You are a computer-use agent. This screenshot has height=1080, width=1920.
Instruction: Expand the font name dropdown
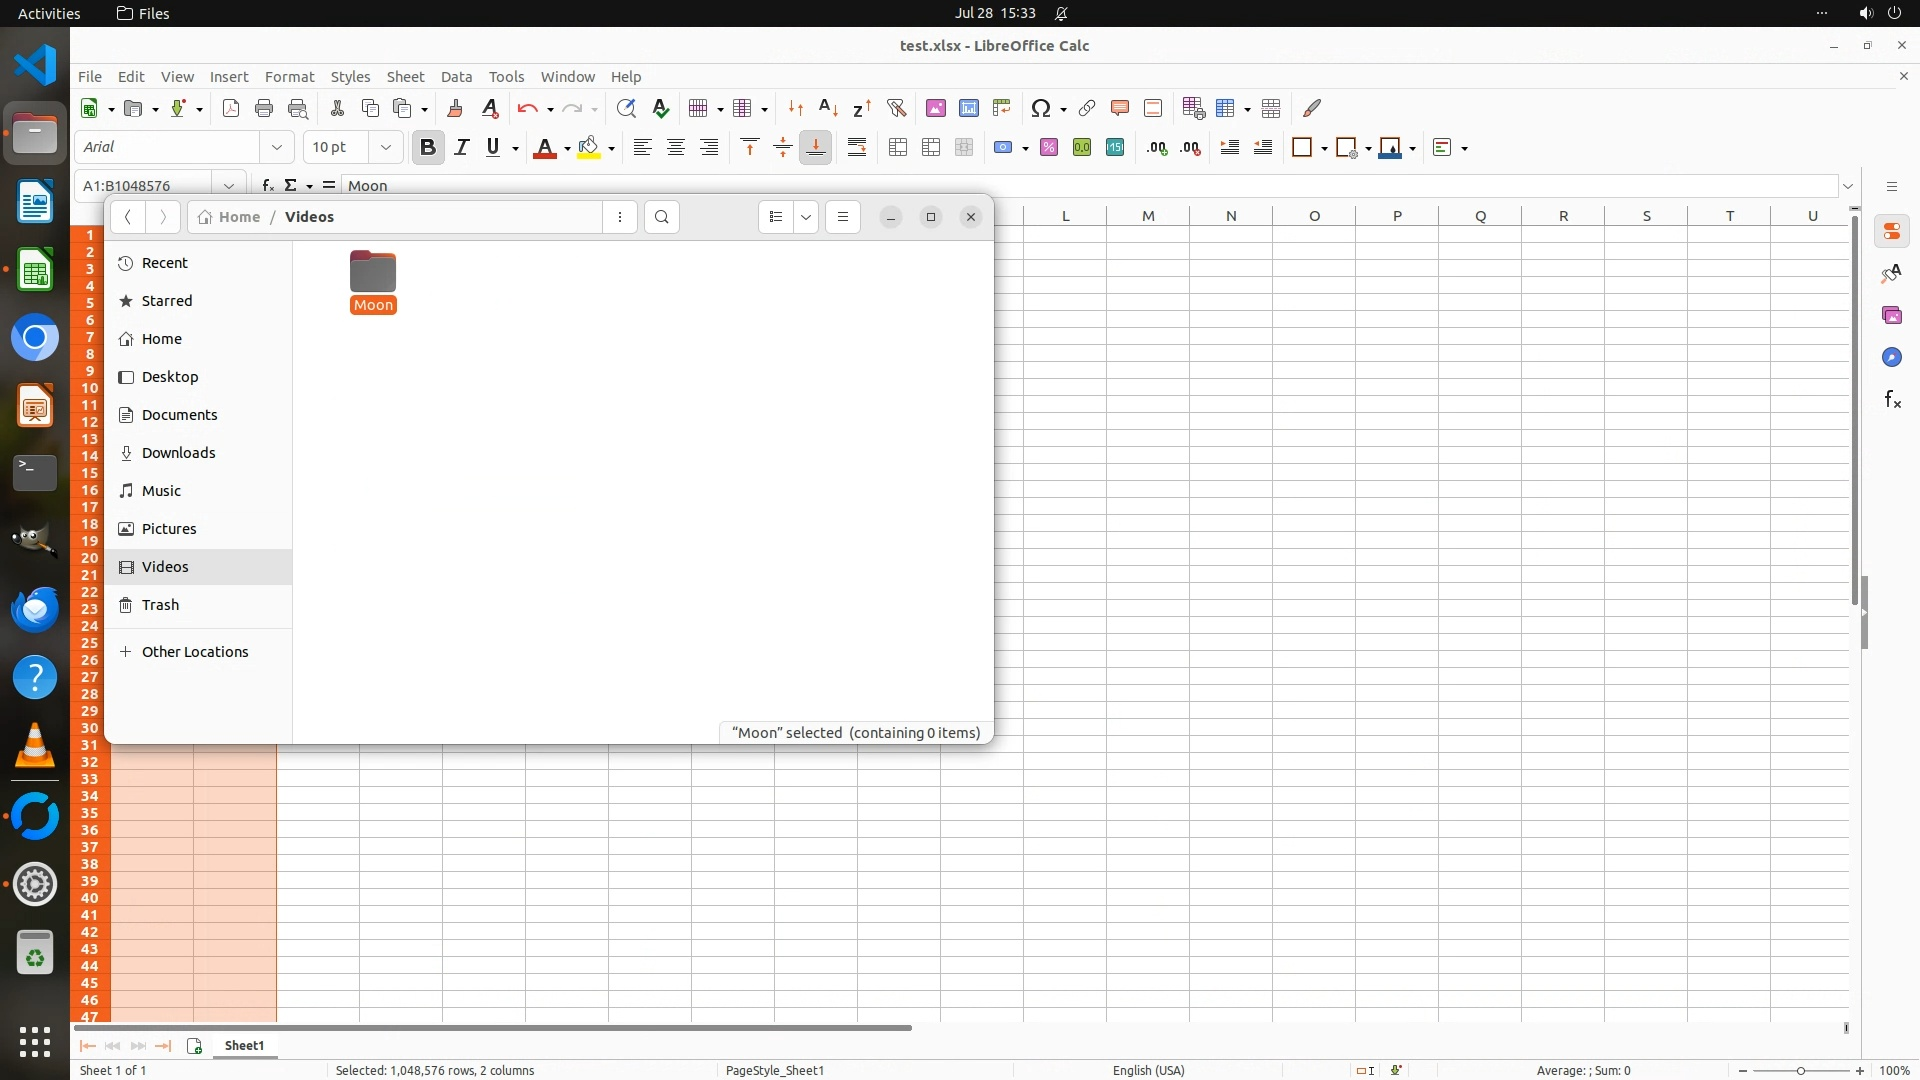point(277,147)
